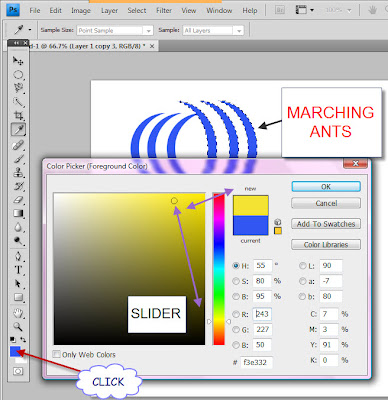Open the Filter menu
The height and width of the screenshot is (400, 388).
(x=164, y=11)
